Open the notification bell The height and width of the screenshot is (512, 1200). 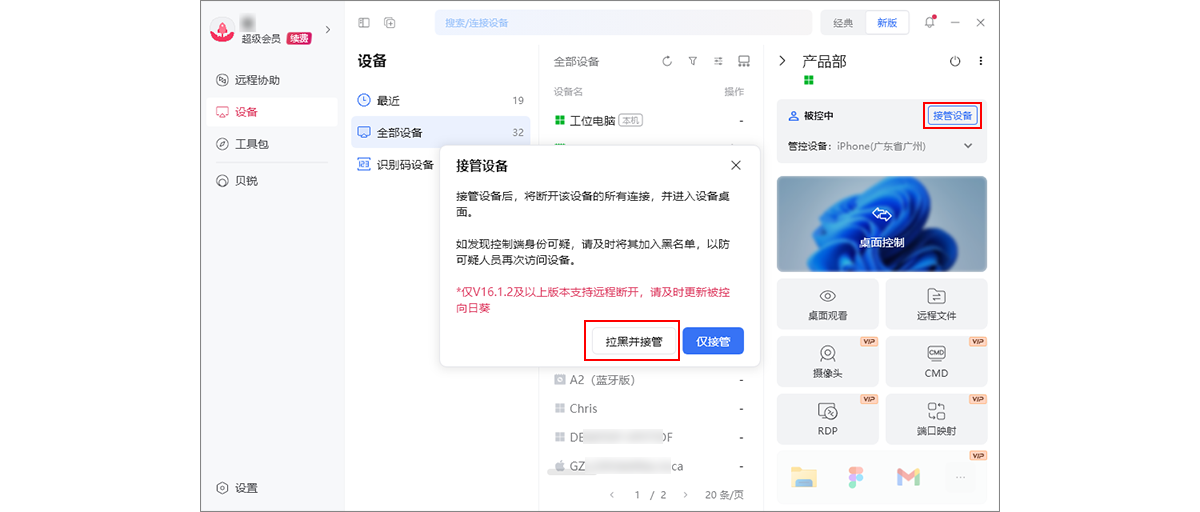[x=930, y=22]
